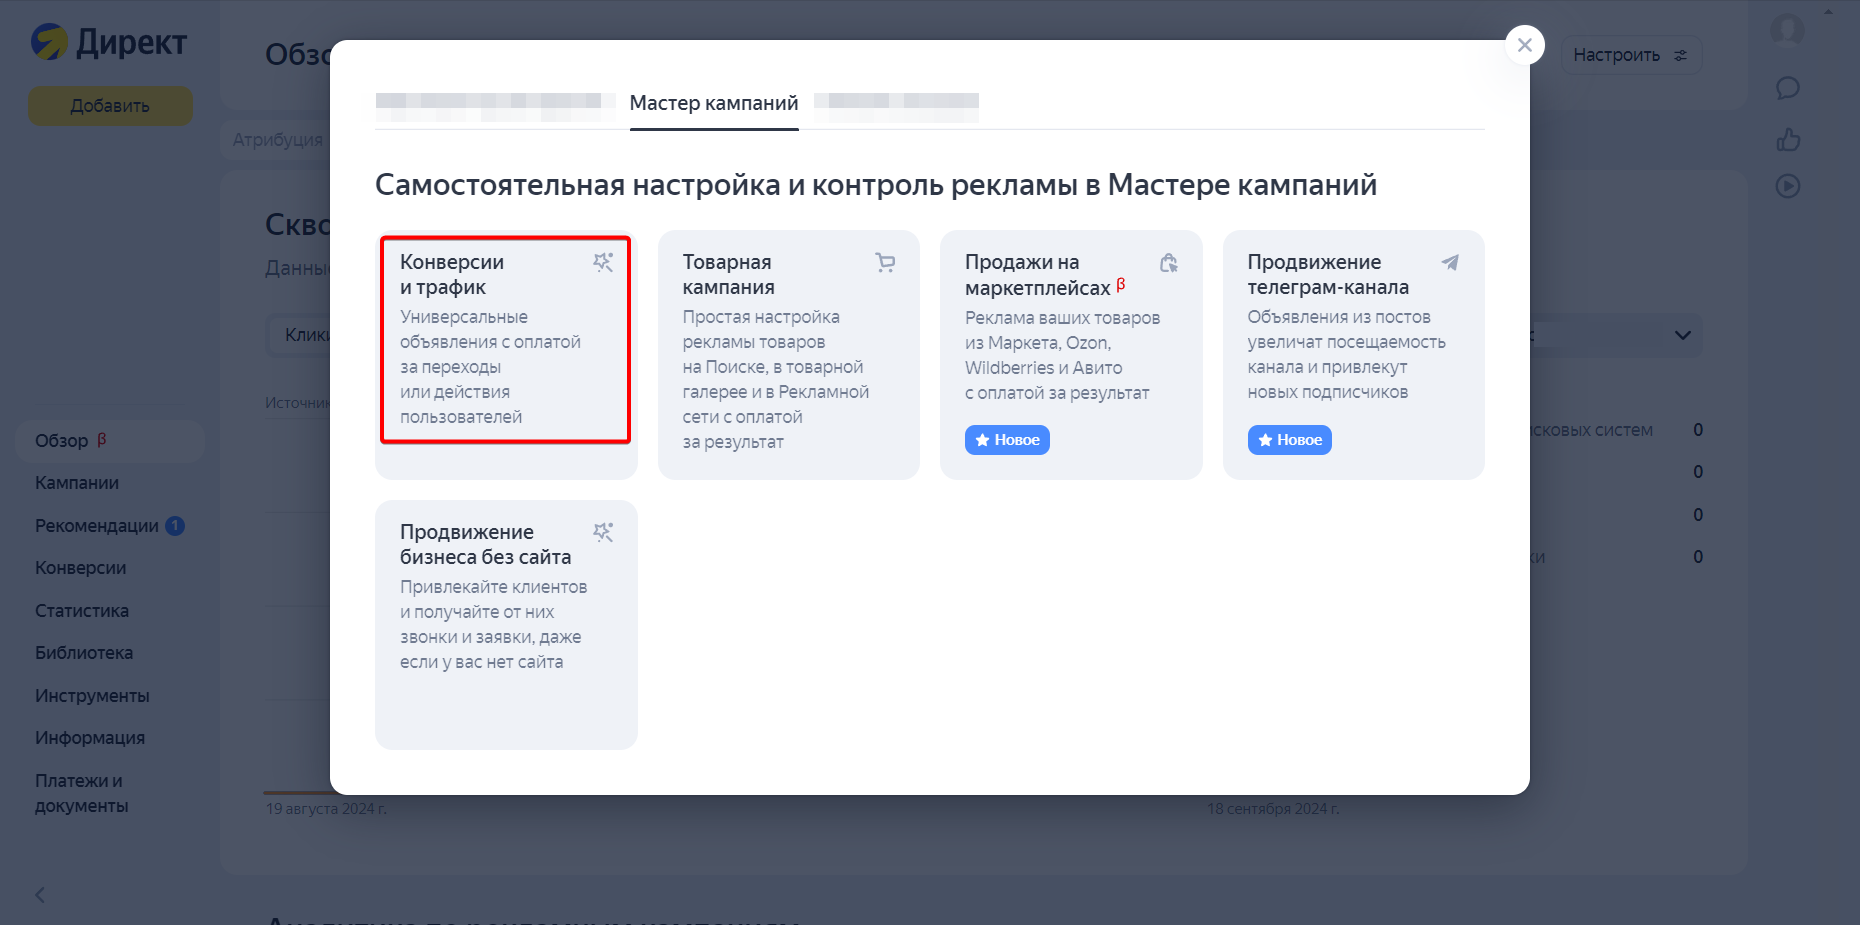Screen dimensions: 1860x925
Task: Click the marketplace bag icon on 'Продажи на маркетплейсах'
Action: (1168, 262)
